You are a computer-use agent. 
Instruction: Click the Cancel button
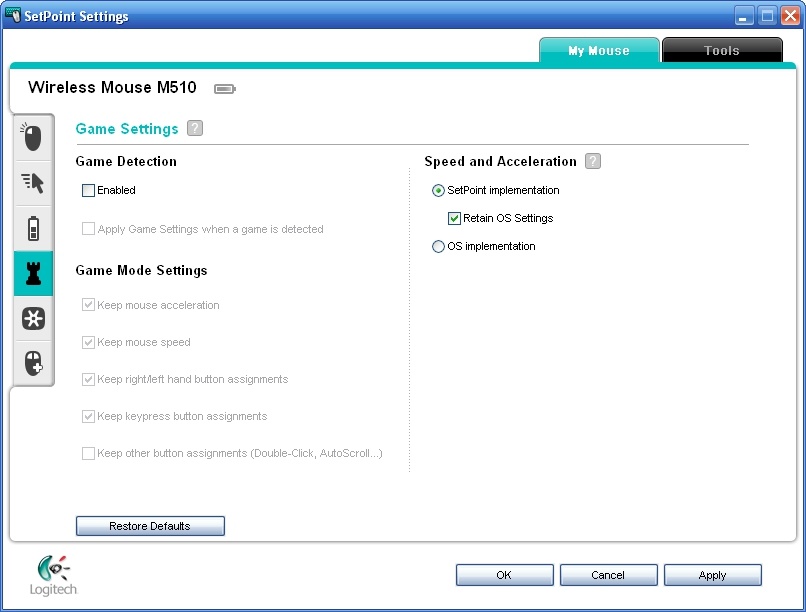608,575
